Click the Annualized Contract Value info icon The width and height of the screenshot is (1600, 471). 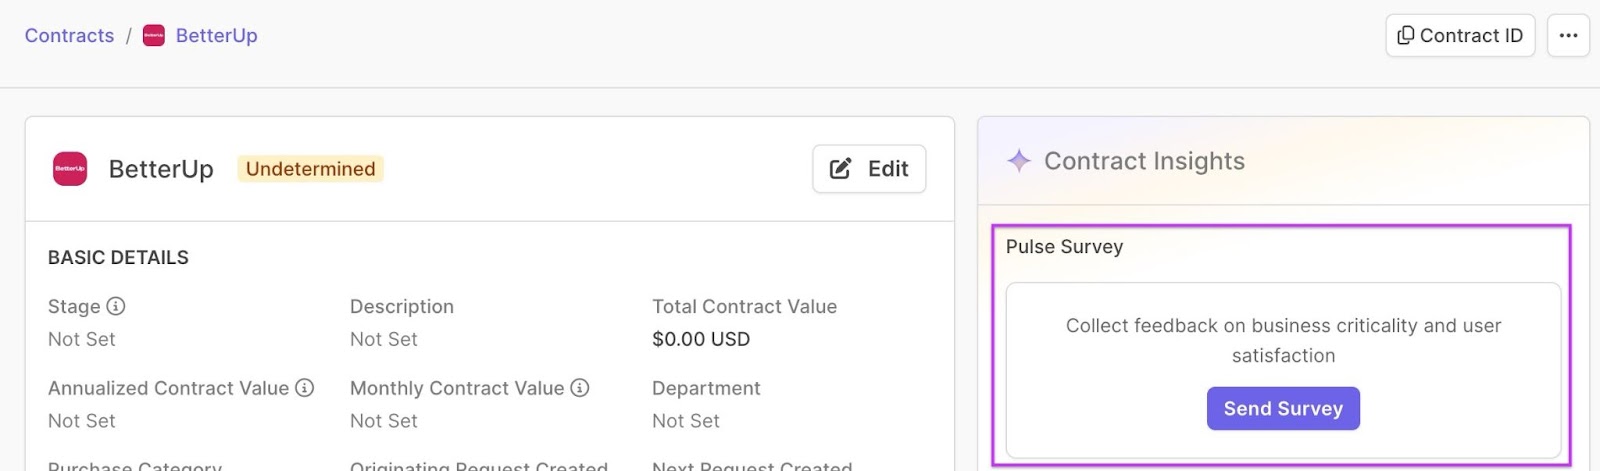click(305, 388)
